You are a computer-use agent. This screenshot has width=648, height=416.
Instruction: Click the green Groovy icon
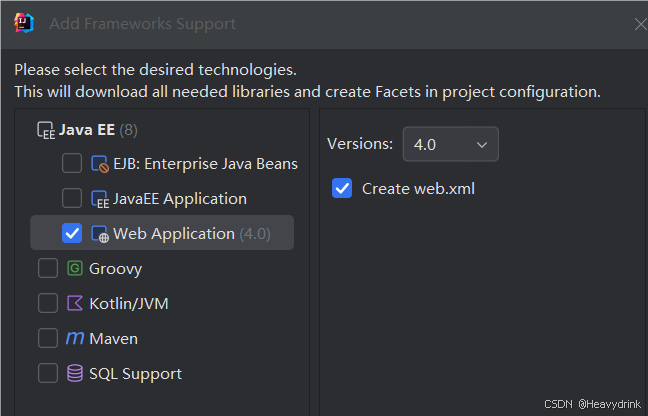75,269
